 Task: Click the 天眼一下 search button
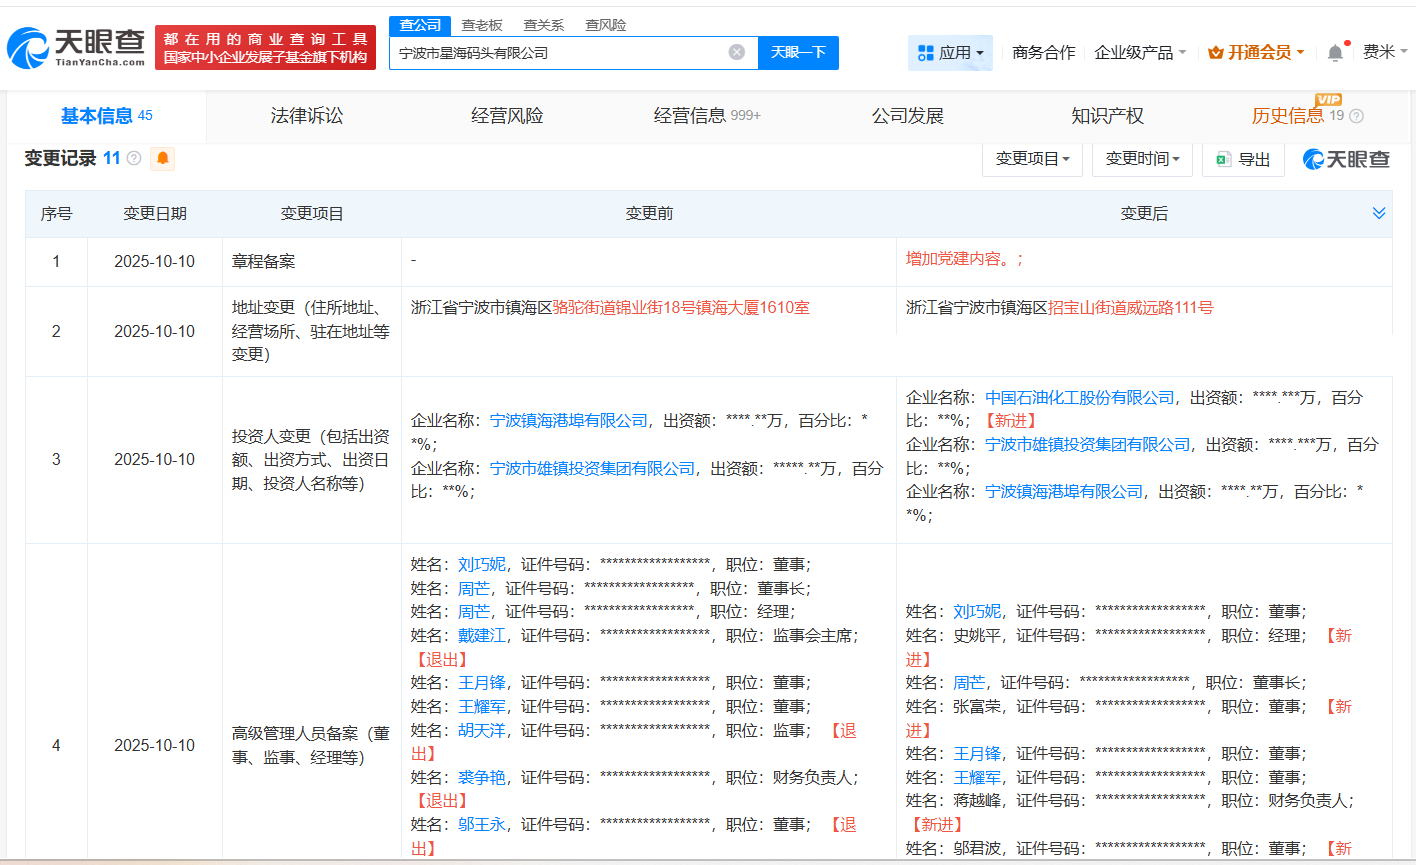click(799, 53)
